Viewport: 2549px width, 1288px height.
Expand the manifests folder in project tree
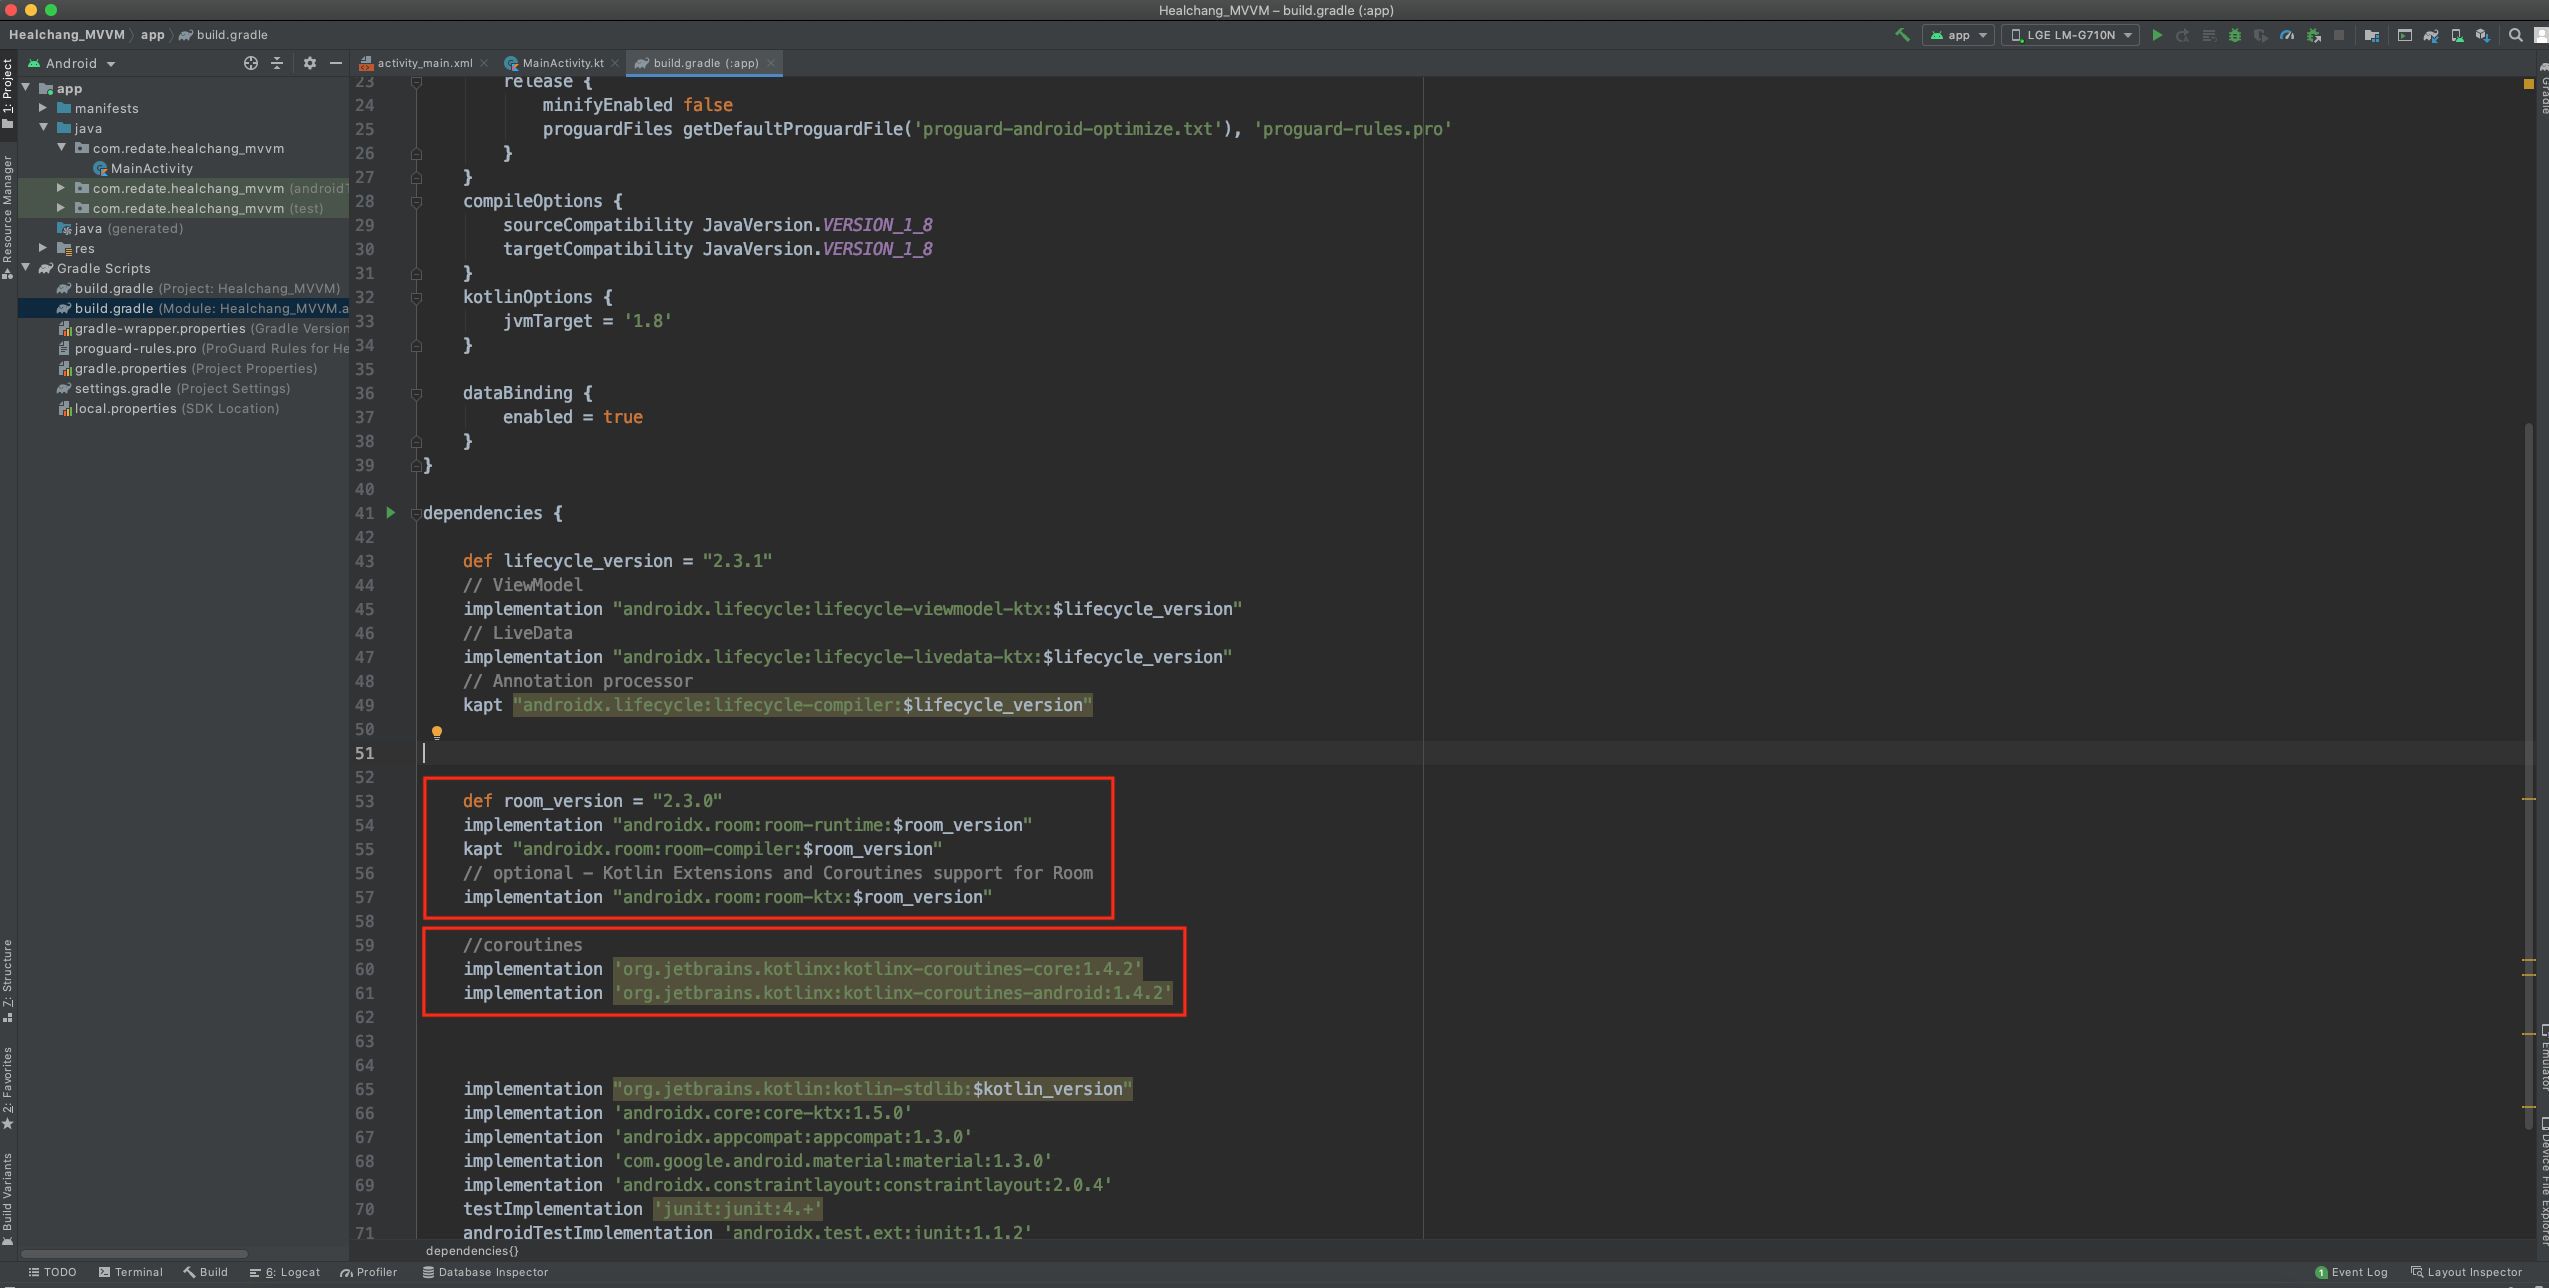43,108
